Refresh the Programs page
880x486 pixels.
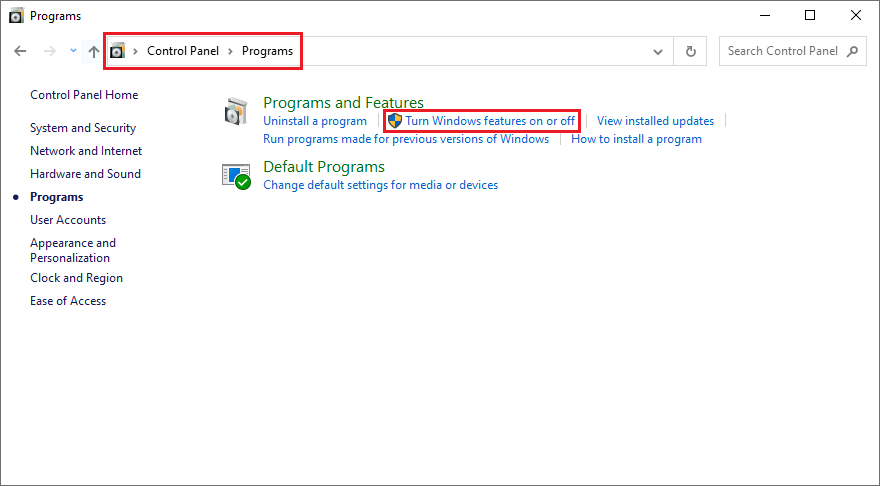point(690,51)
